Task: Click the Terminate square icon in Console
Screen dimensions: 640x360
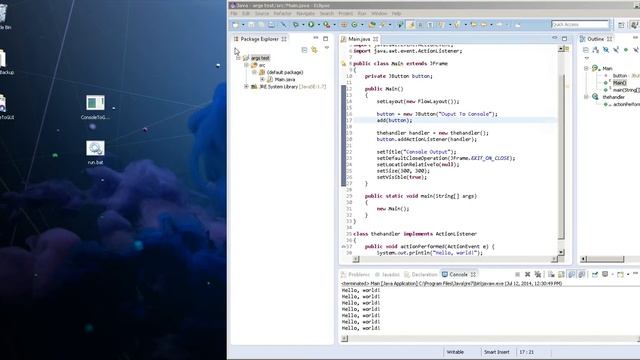Action: click(x=518, y=274)
